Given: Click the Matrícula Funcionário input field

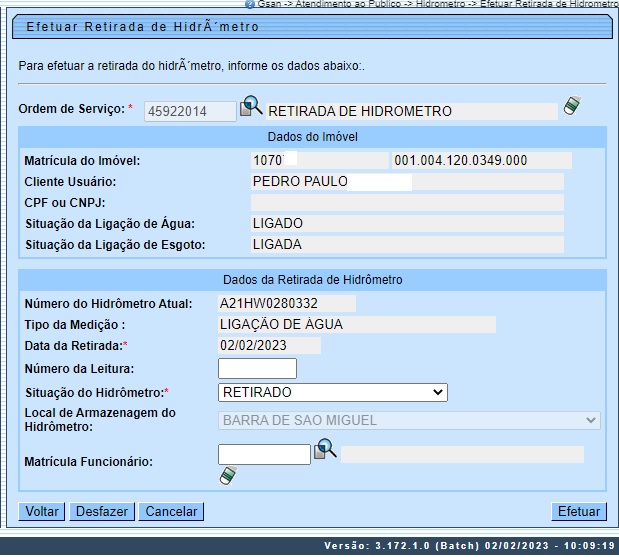Looking at the screenshot, I should (x=264, y=455).
